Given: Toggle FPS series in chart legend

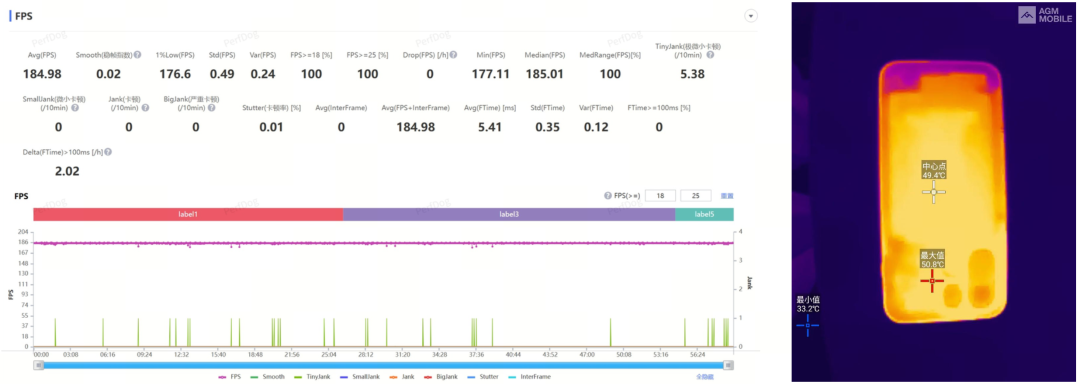Looking at the screenshot, I should click(229, 376).
